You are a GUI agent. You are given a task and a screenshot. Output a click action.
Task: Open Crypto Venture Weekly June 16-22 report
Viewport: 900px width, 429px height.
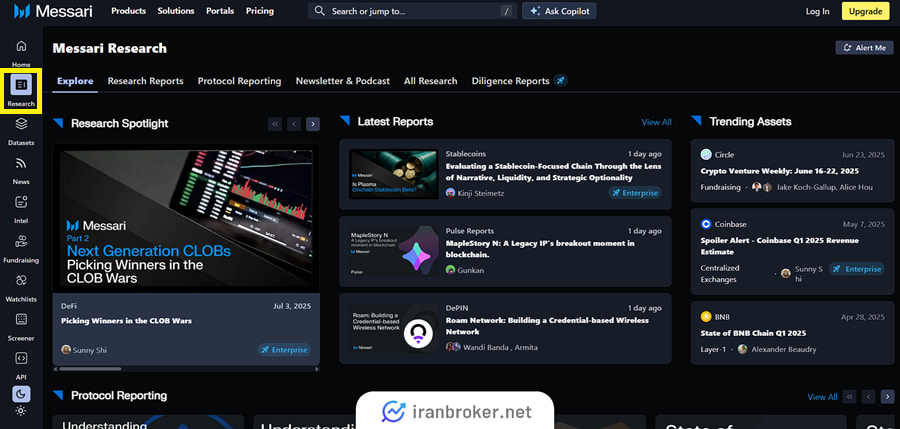point(779,171)
